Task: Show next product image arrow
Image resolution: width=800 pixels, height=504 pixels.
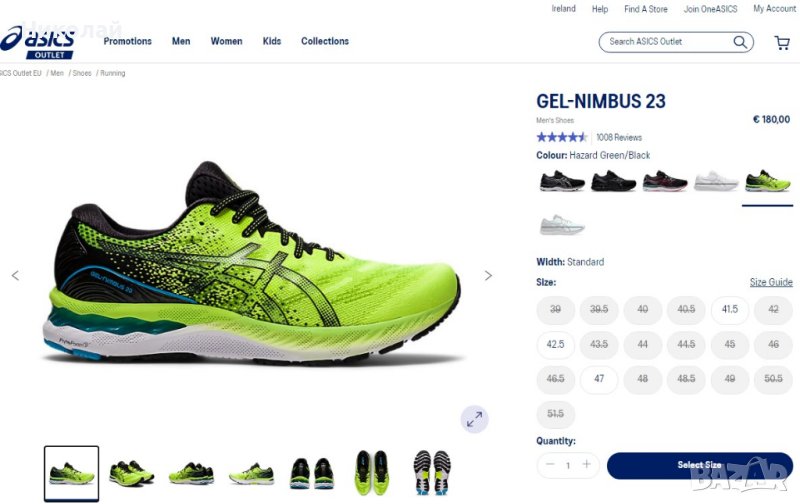Action: (488, 275)
